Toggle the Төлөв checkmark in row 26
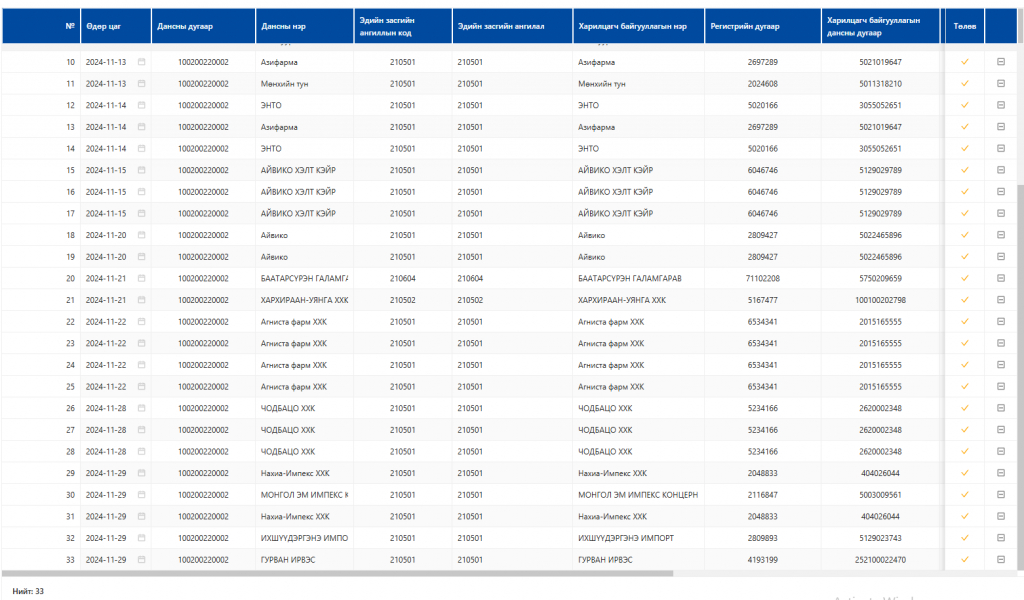The image size is (1024, 600). click(965, 408)
